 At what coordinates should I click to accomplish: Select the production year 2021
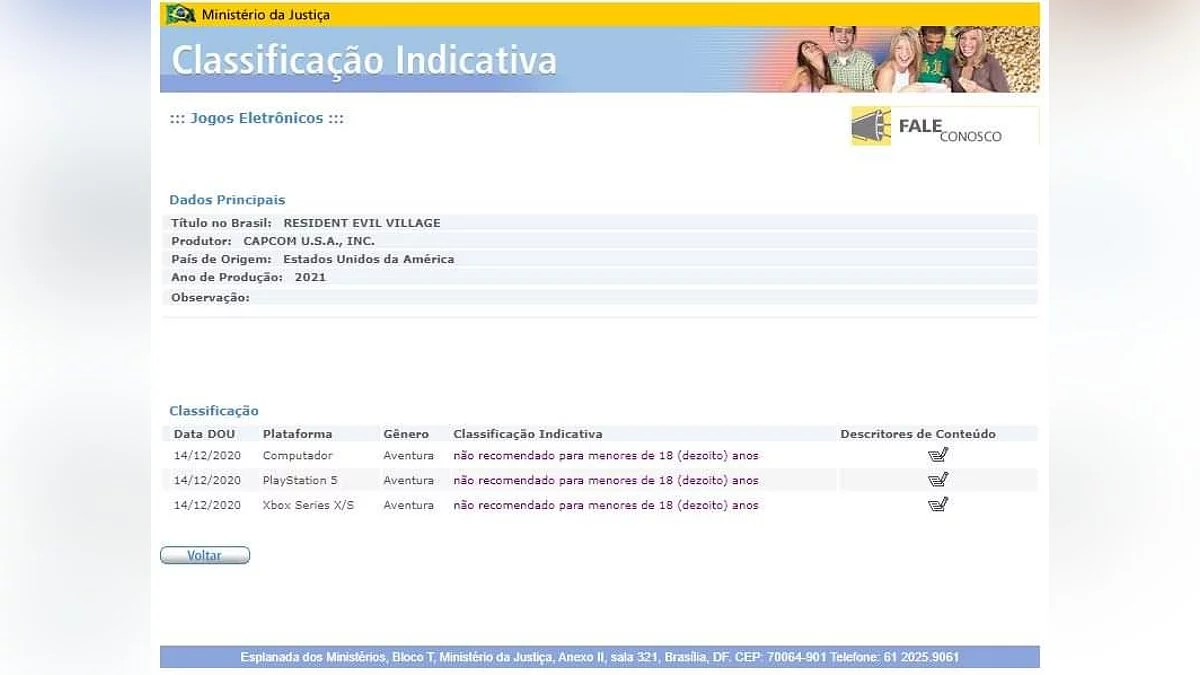click(x=310, y=277)
